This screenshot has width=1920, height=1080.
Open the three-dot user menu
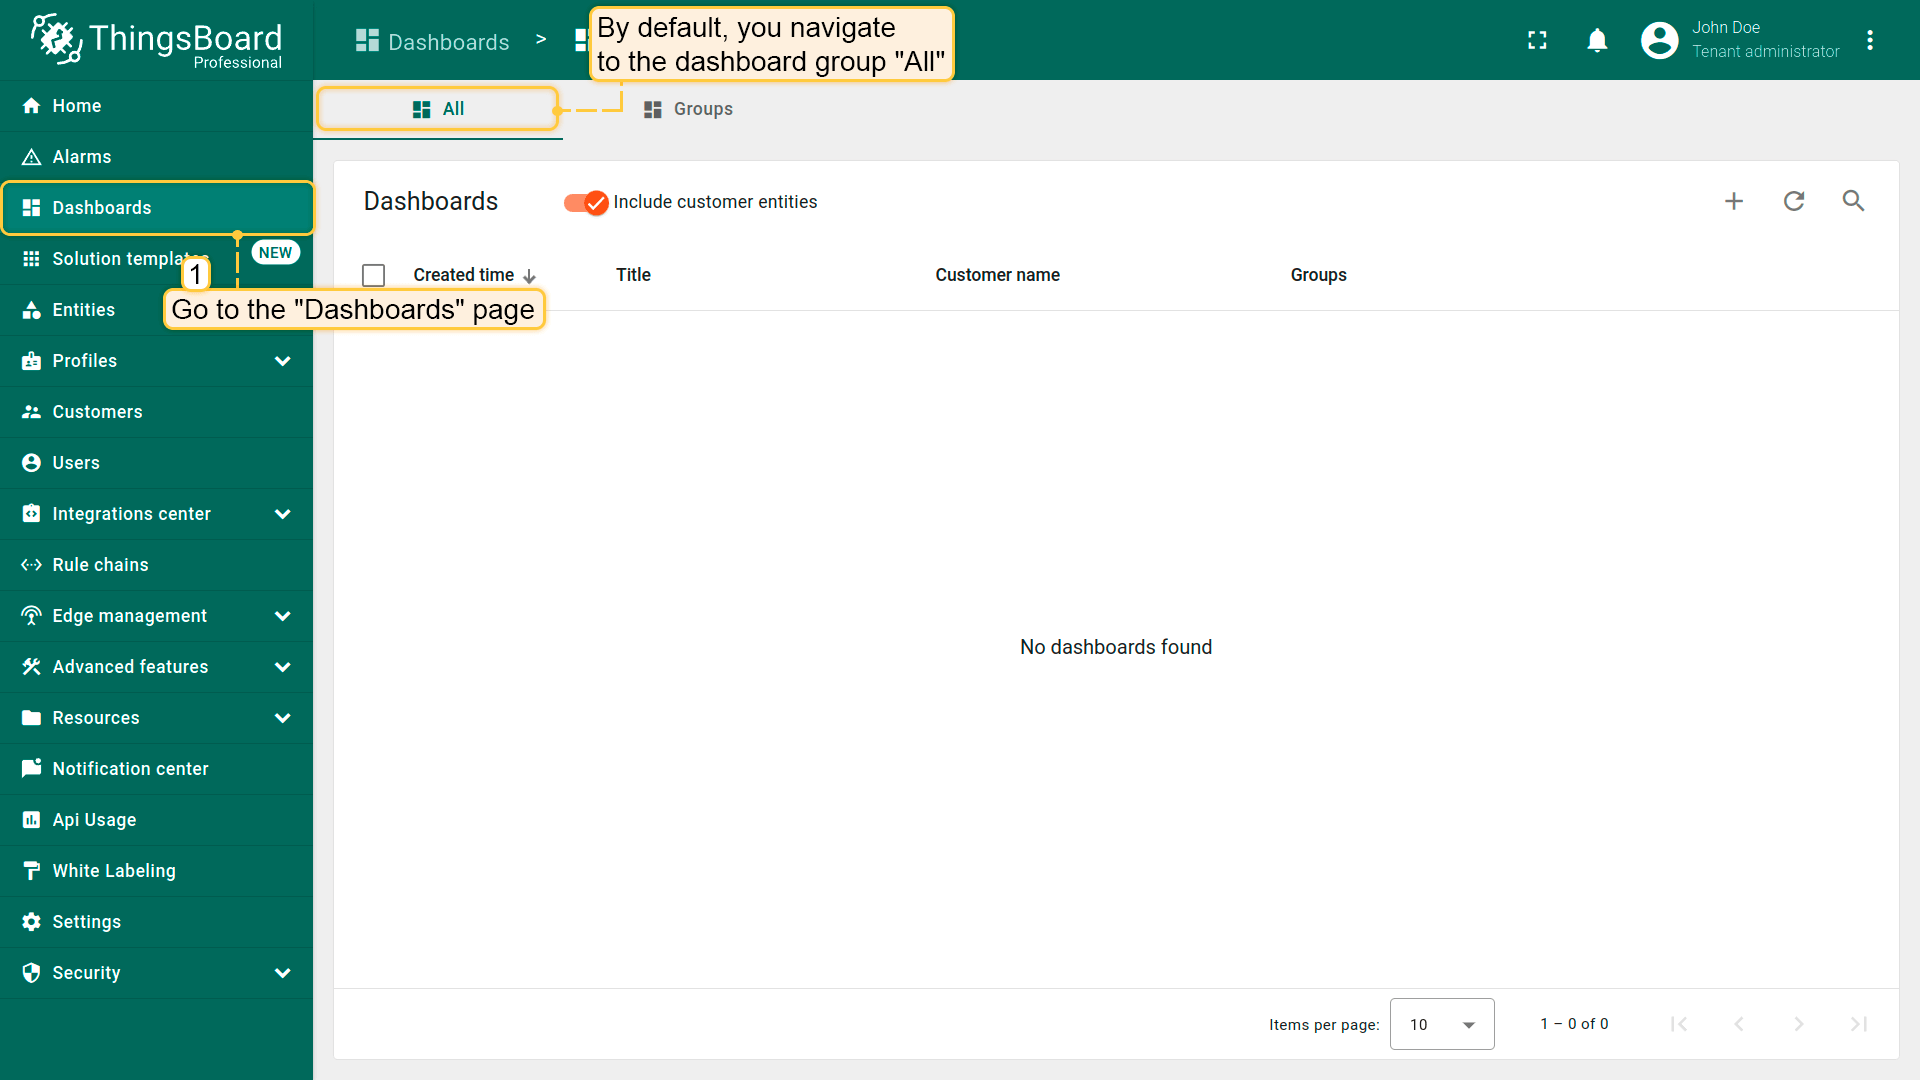[x=1870, y=40]
